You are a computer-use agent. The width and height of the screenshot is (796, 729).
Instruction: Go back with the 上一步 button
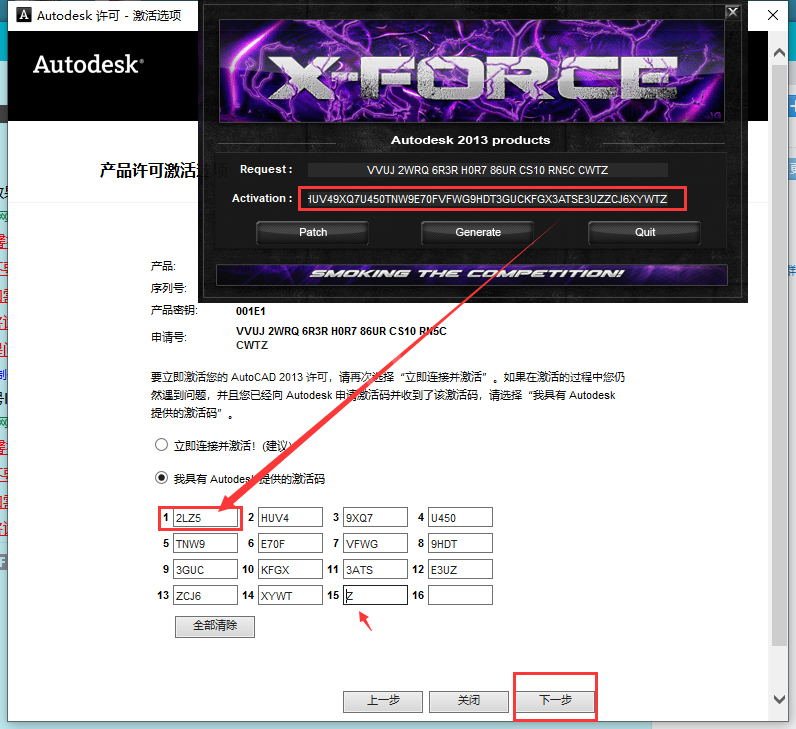[383, 701]
